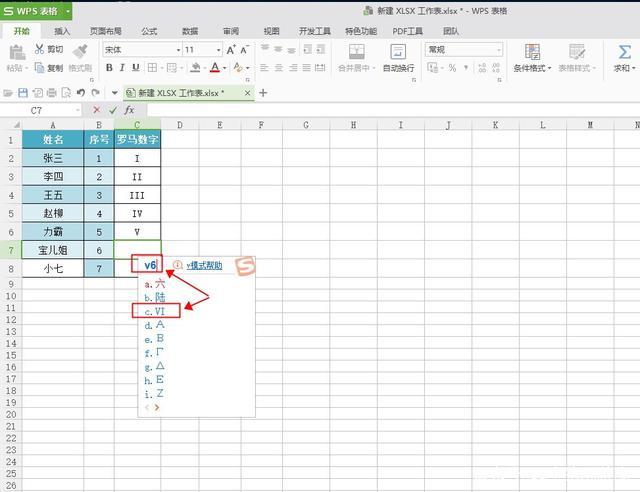Open the 视图 tab

tap(271, 31)
